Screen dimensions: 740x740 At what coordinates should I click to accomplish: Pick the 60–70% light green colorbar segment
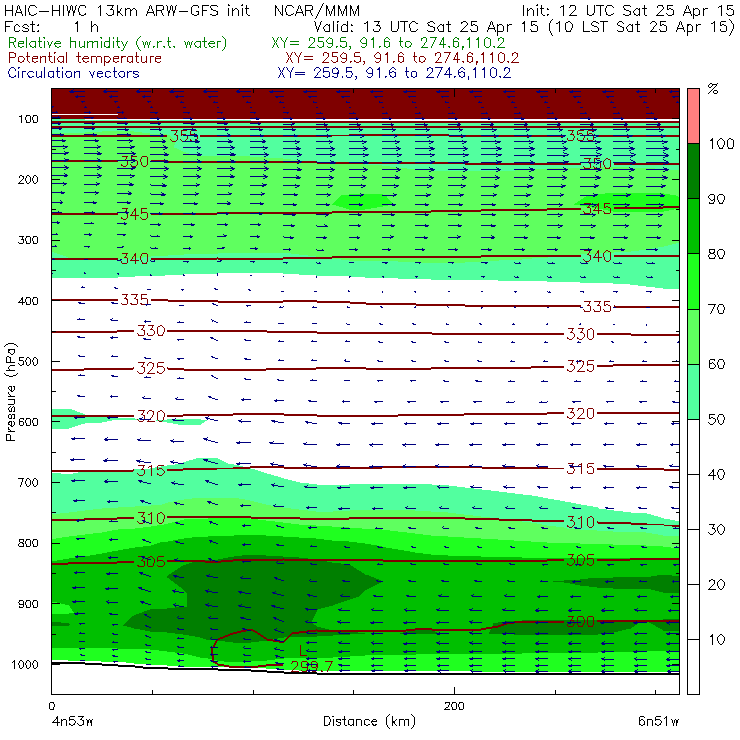tap(693, 336)
